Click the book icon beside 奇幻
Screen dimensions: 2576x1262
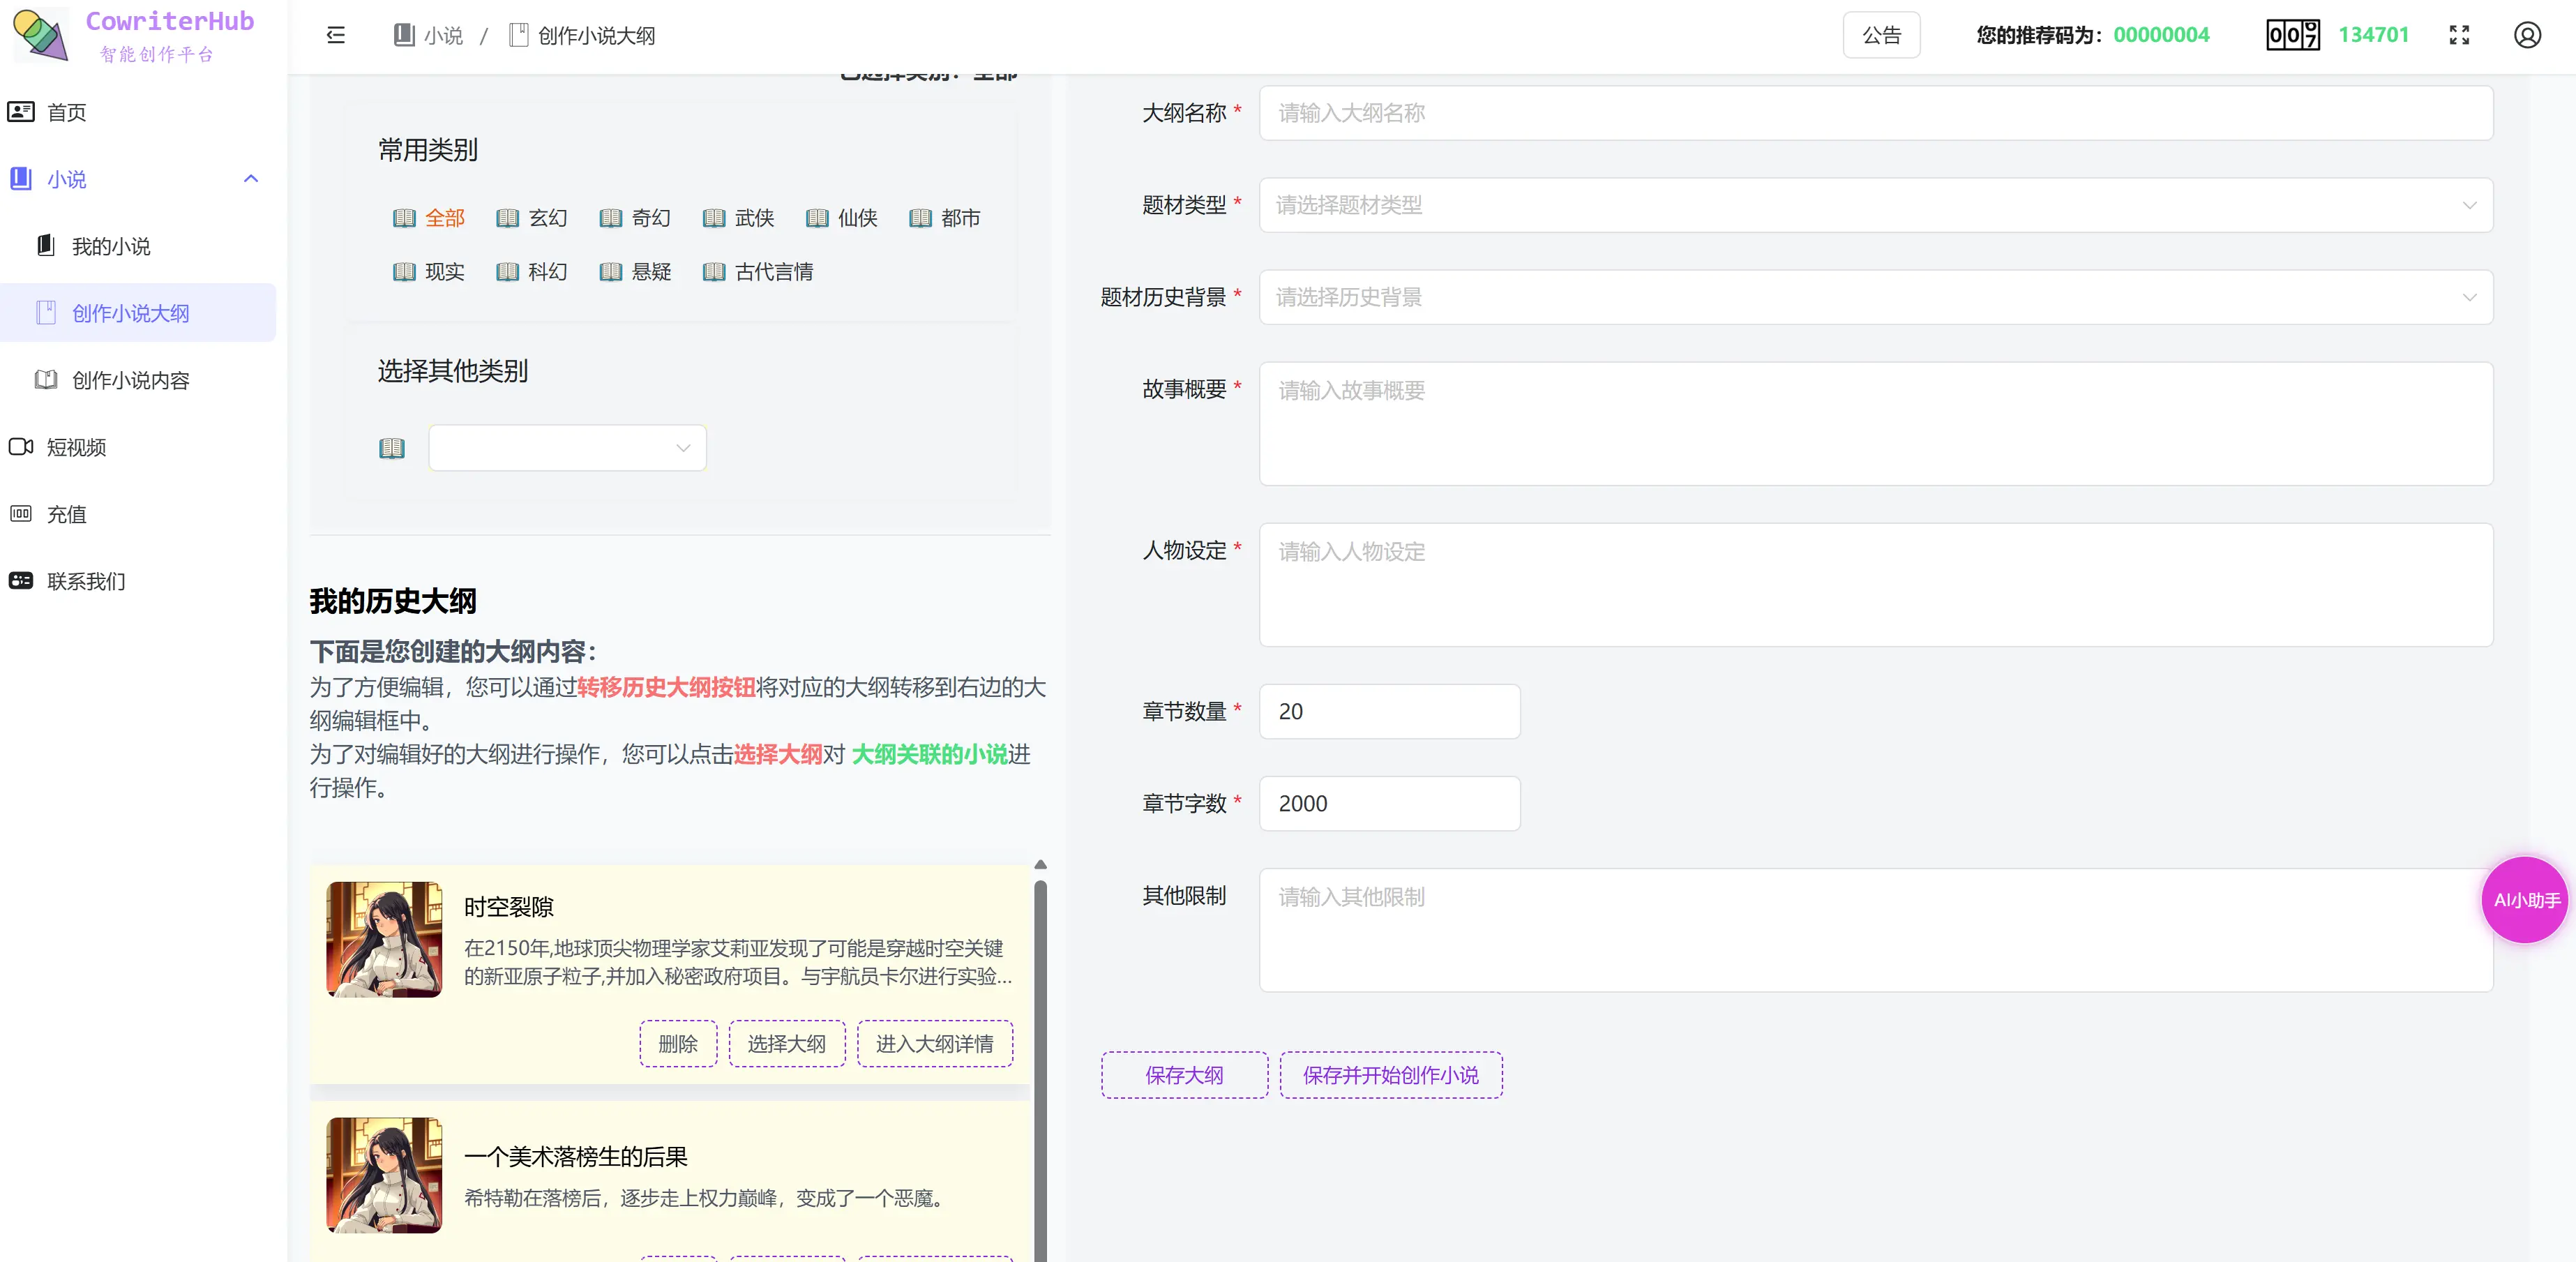point(610,218)
